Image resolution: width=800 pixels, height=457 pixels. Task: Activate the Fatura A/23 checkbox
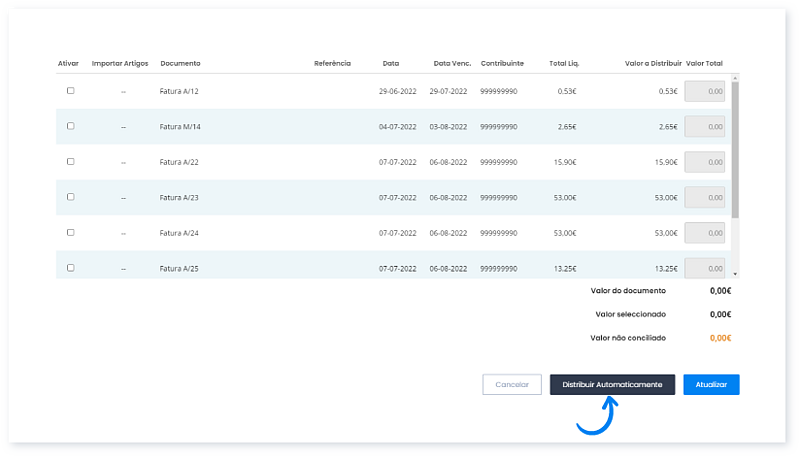point(70,197)
